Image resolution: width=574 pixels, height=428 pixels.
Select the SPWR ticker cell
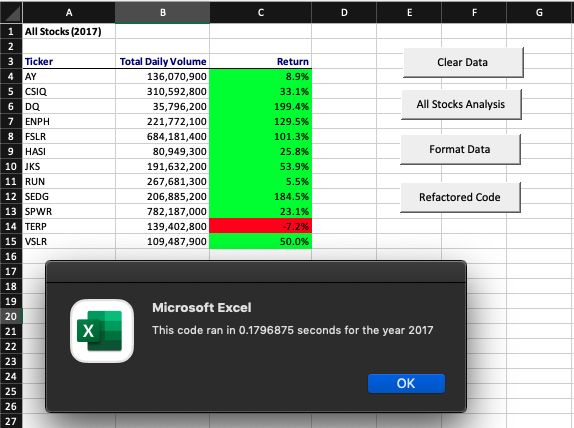[x=69, y=212]
